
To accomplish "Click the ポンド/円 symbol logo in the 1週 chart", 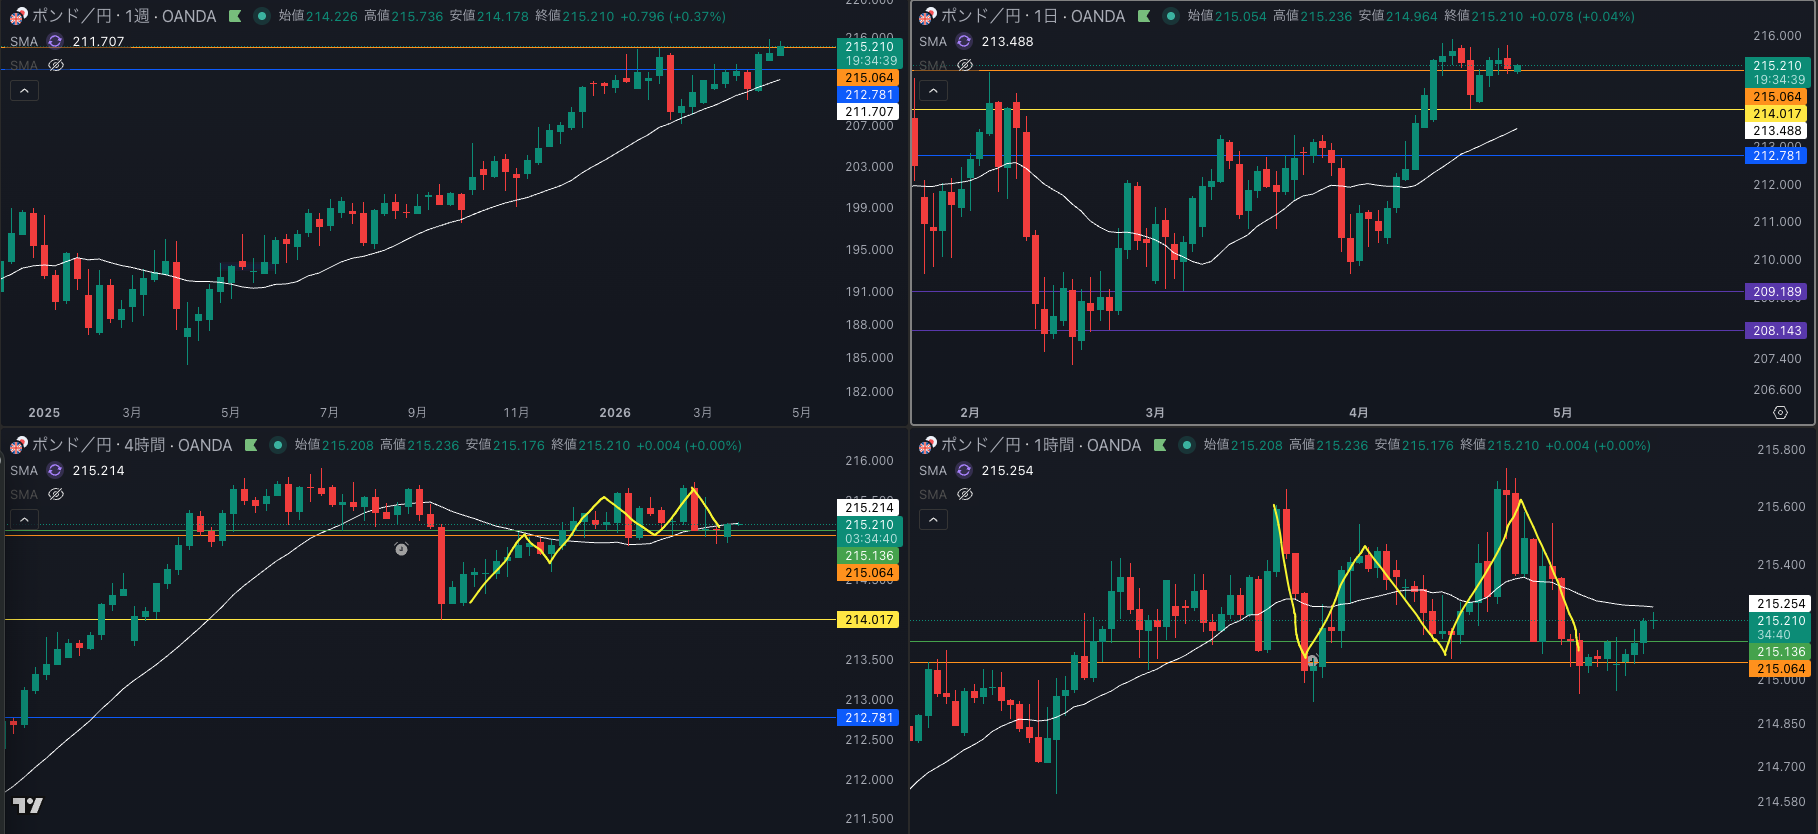I will coord(18,16).
